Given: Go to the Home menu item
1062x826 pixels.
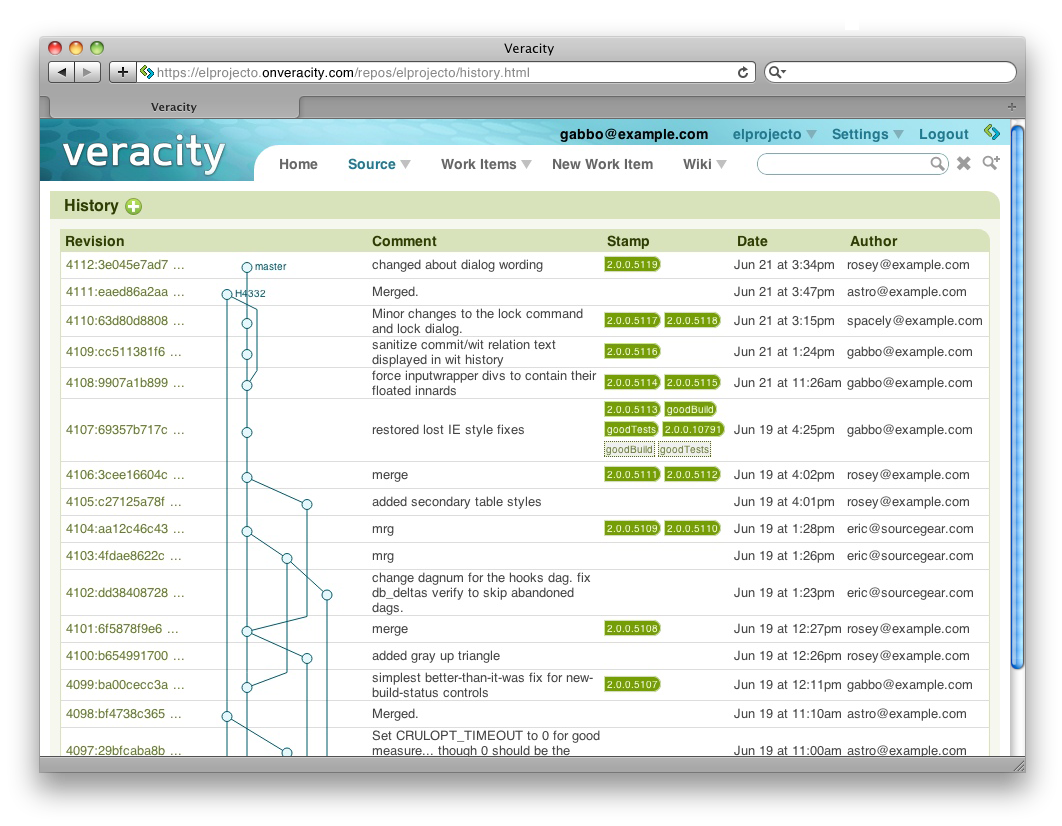Looking at the screenshot, I should pyautogui.click(x=298, y=164).
